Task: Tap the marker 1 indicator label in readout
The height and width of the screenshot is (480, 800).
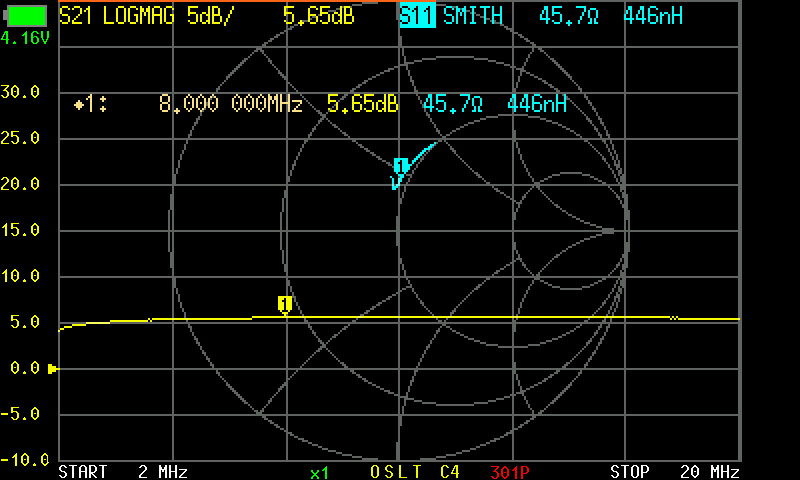Action: tap(91, 104)
